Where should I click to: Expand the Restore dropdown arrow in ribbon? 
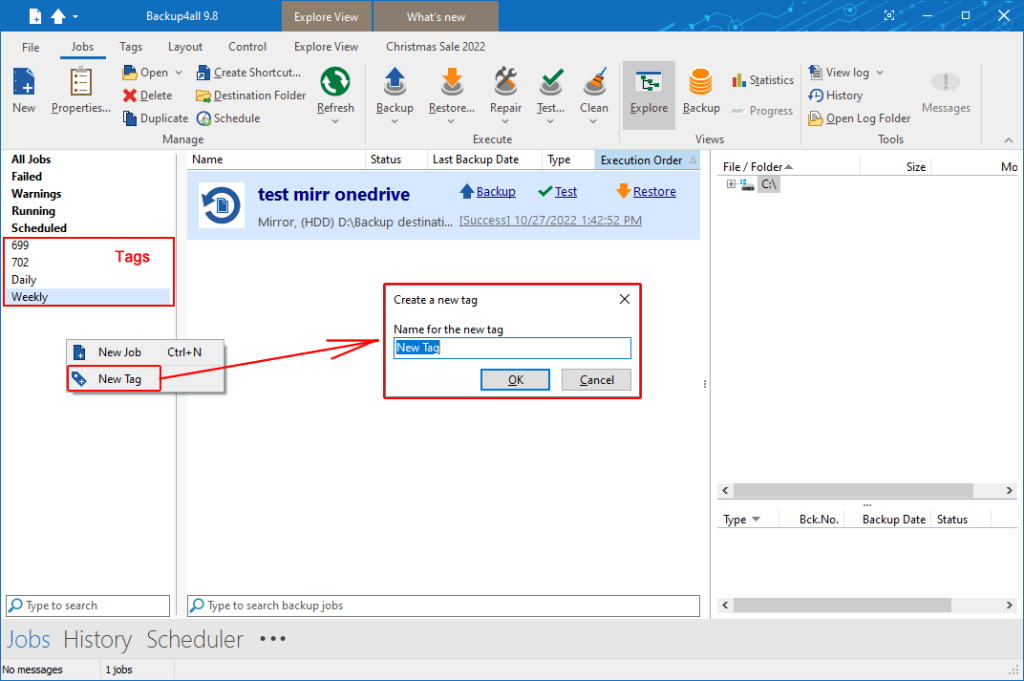(451, 121)
